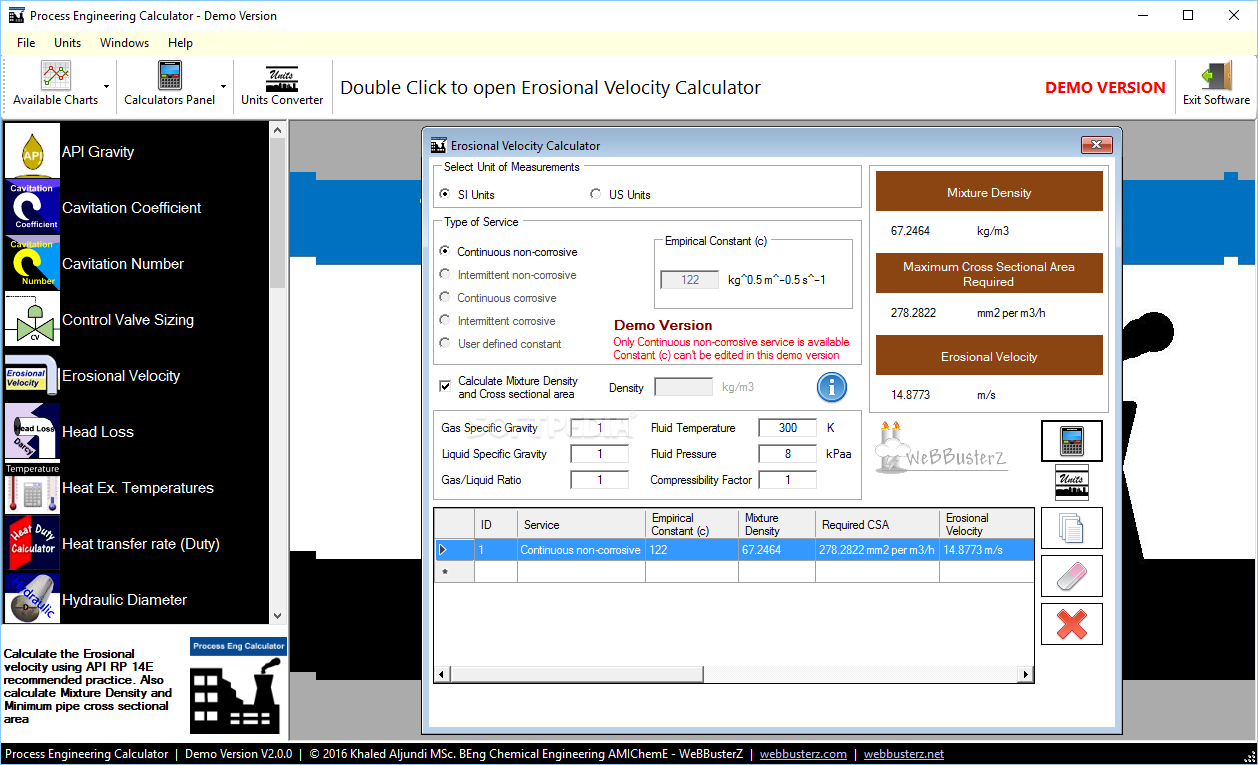Viewport: 1258px width, 765px height.
Task: Click the Exit Software door icon
Action: pos(1216,76)
